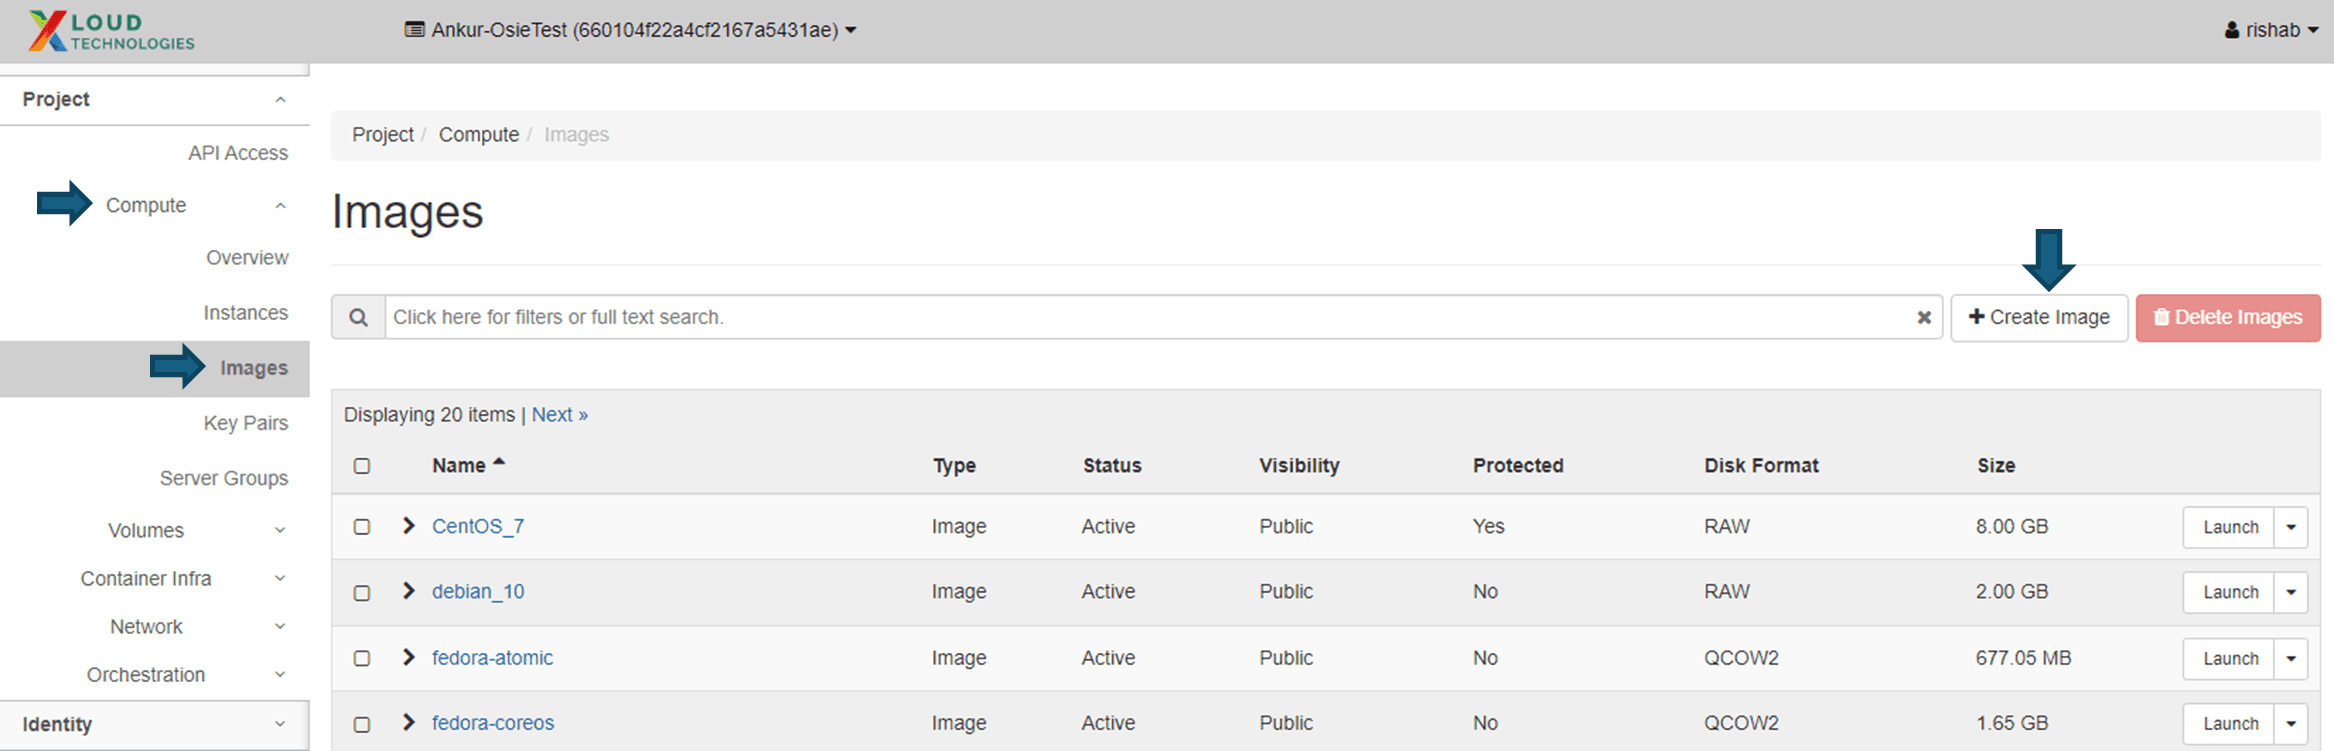Open actions dropdown caret for debian_10
Screen dimensions: 2334x751
(x=2291, y=592)
